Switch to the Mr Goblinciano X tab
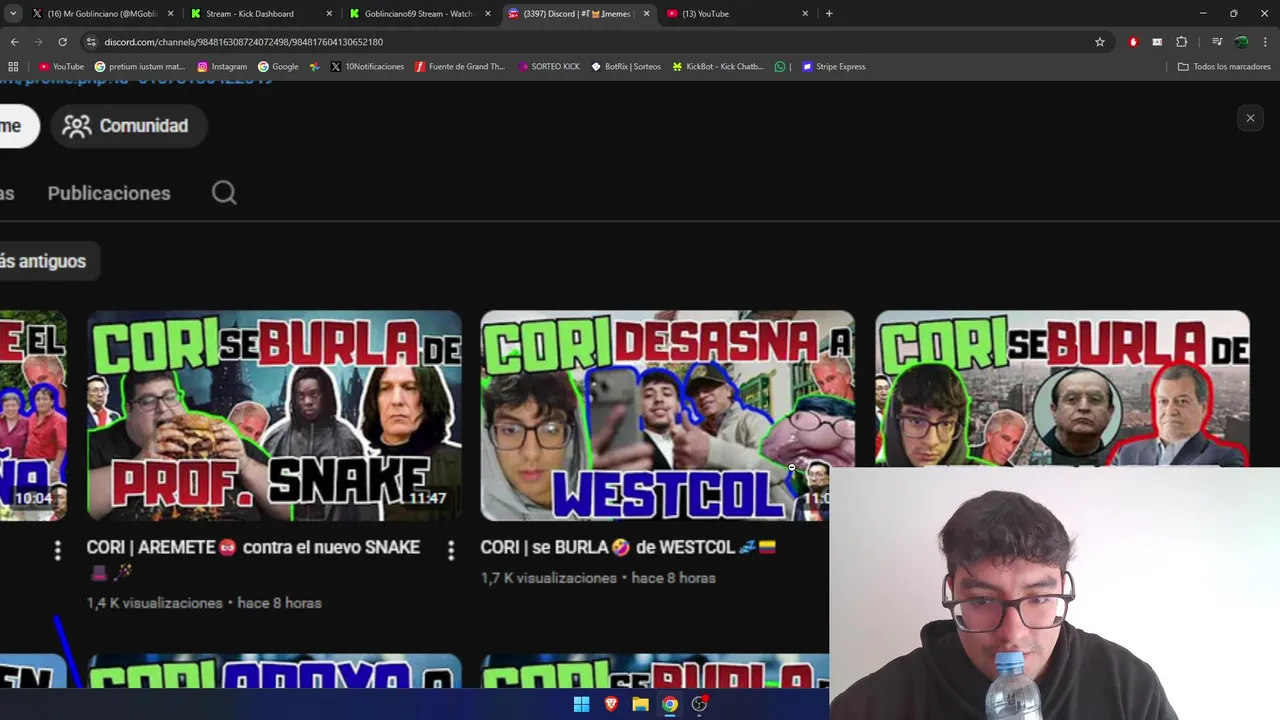Viewport: 1280px width, 720px height. coord(102,14)
